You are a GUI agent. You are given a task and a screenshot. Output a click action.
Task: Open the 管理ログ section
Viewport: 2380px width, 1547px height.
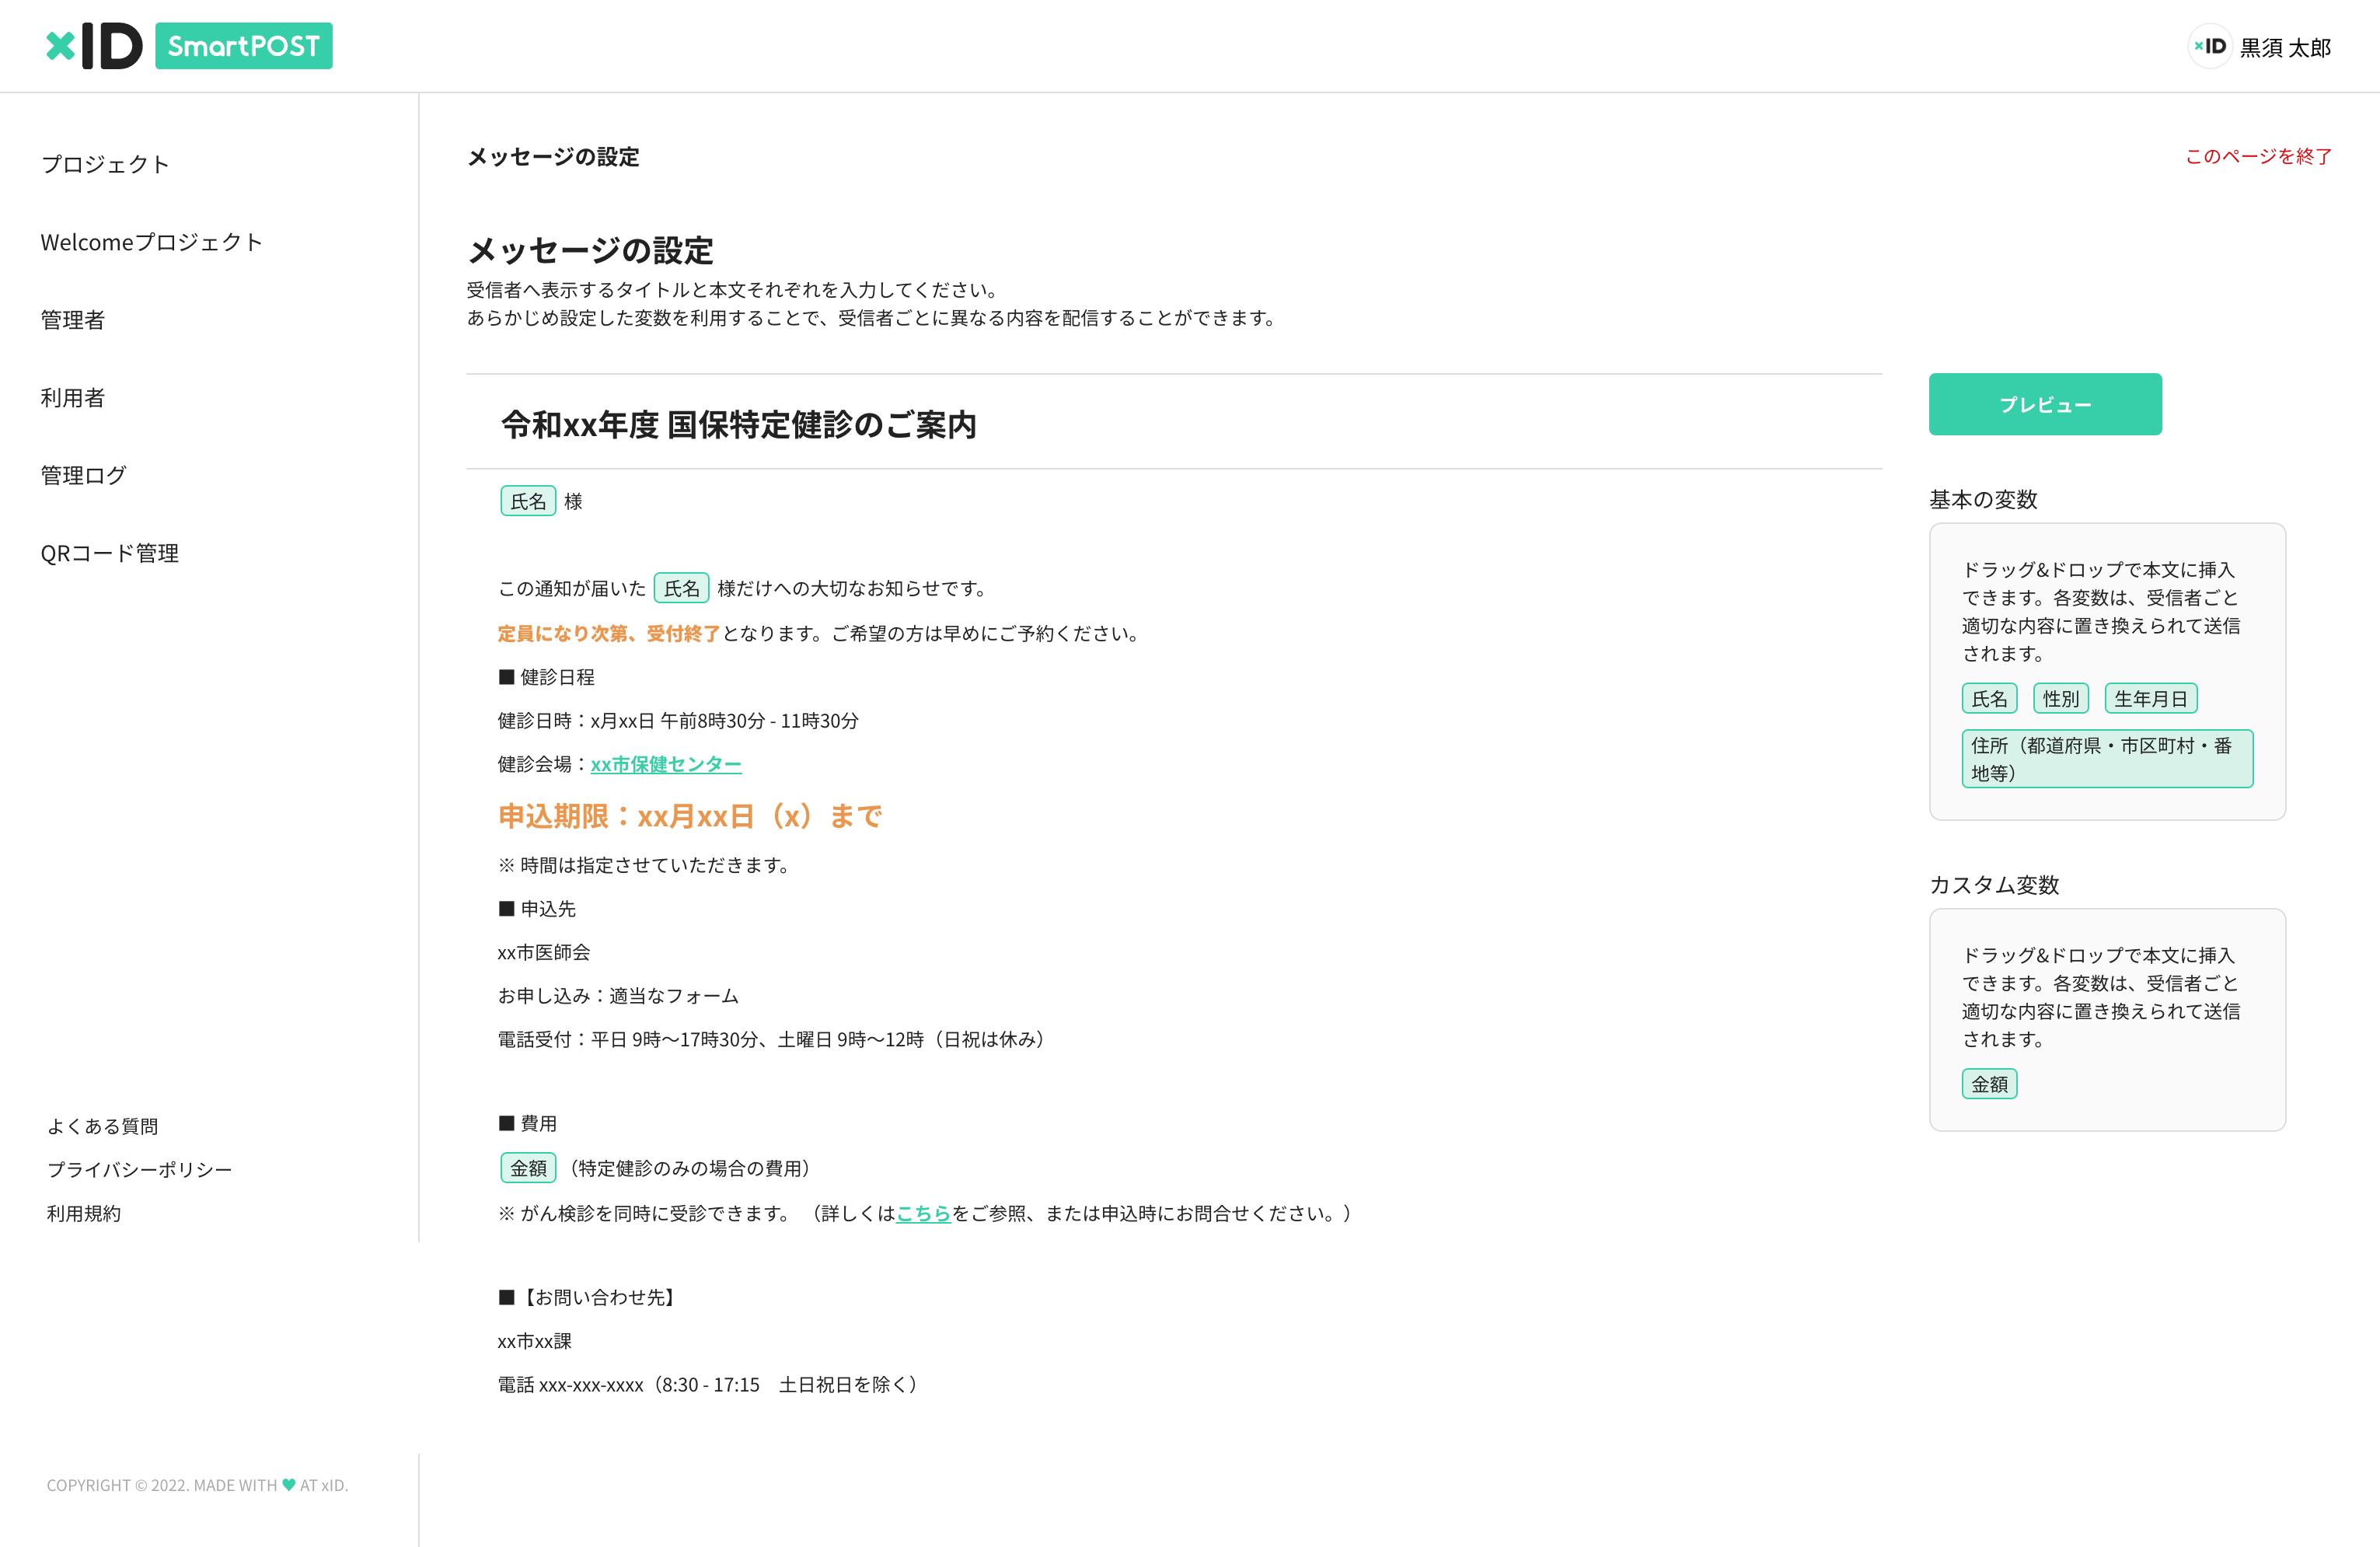pyautogui.click(x=83, y=475)
